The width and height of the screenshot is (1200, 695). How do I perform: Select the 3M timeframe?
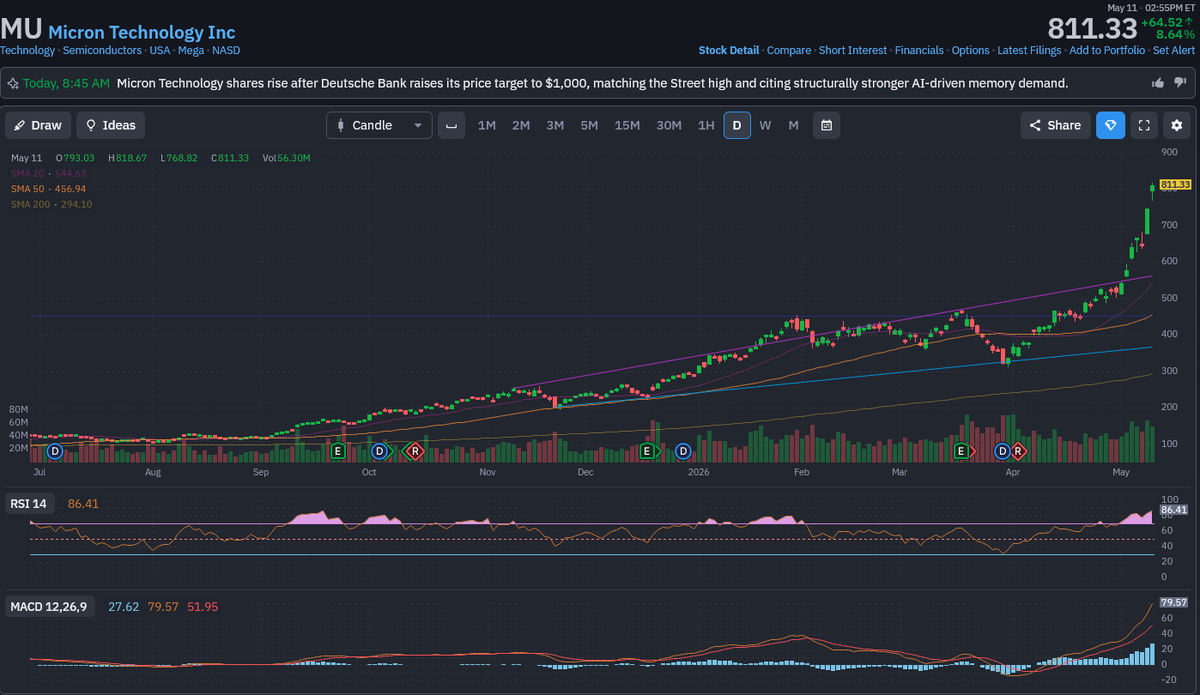555,125
